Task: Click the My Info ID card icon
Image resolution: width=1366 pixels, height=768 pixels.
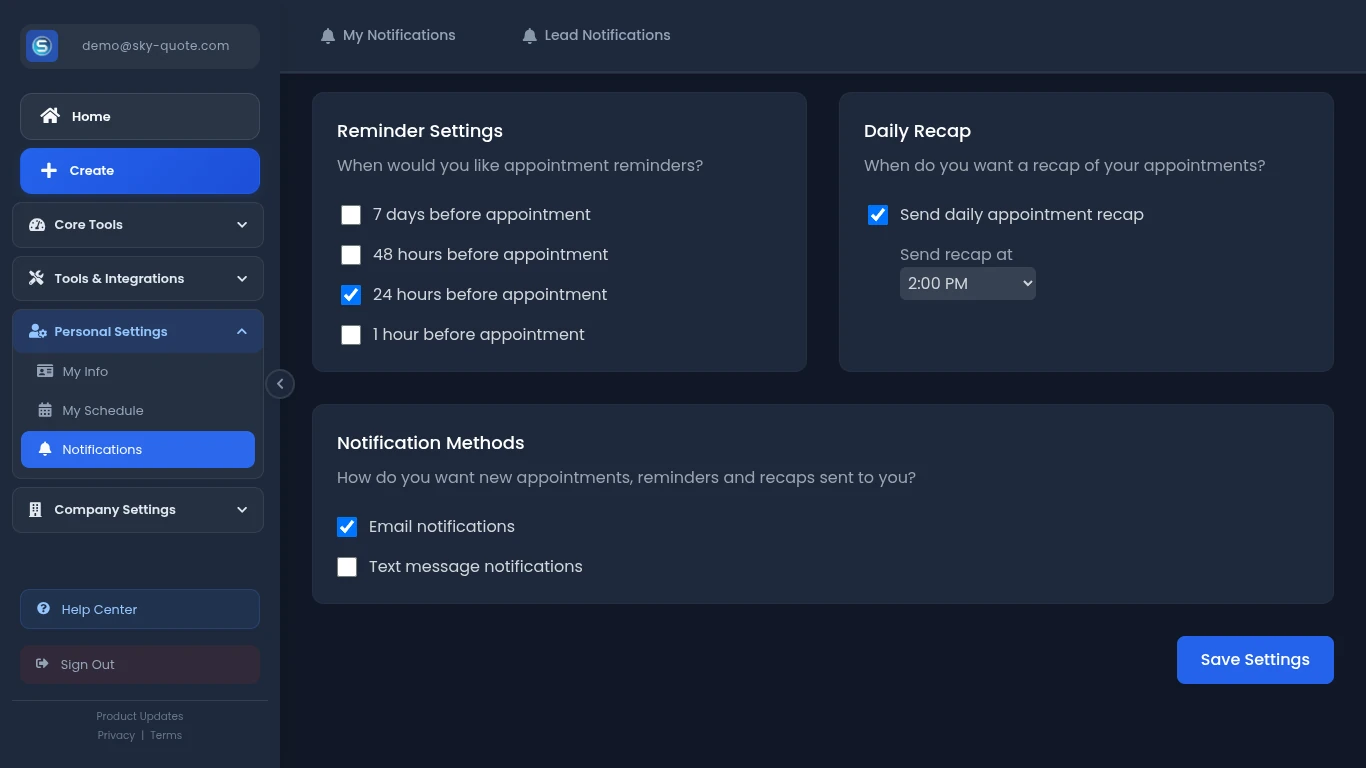Action: point(45,371)
